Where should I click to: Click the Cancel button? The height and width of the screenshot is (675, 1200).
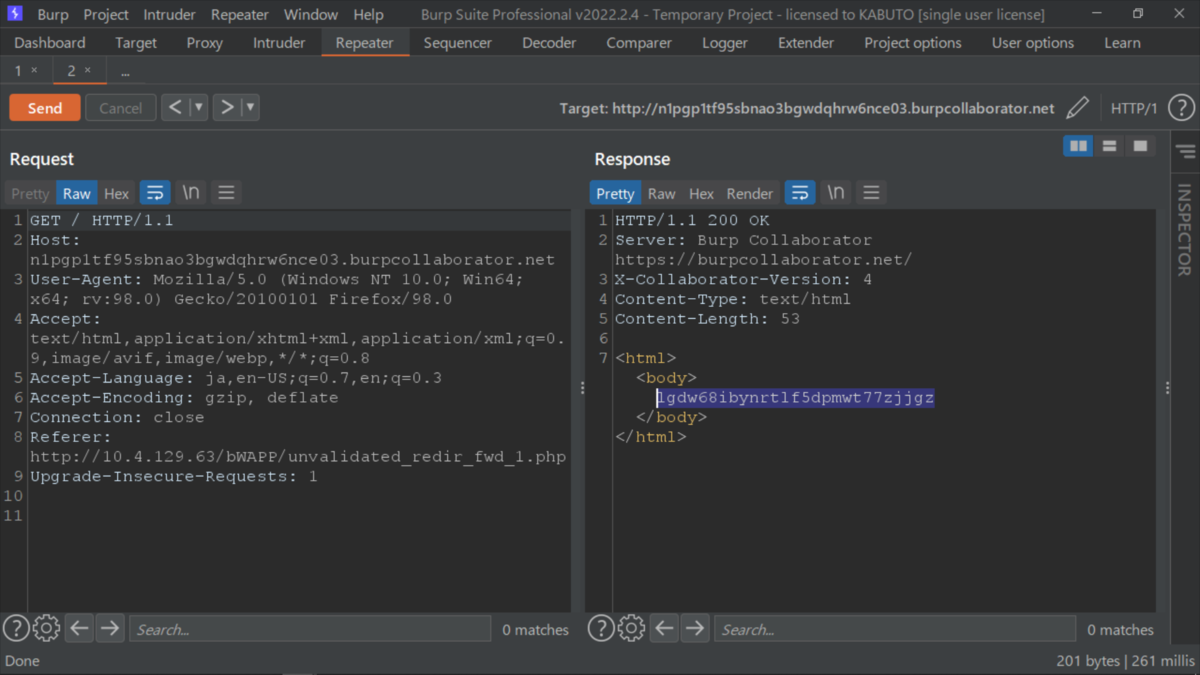pos(121,108)
